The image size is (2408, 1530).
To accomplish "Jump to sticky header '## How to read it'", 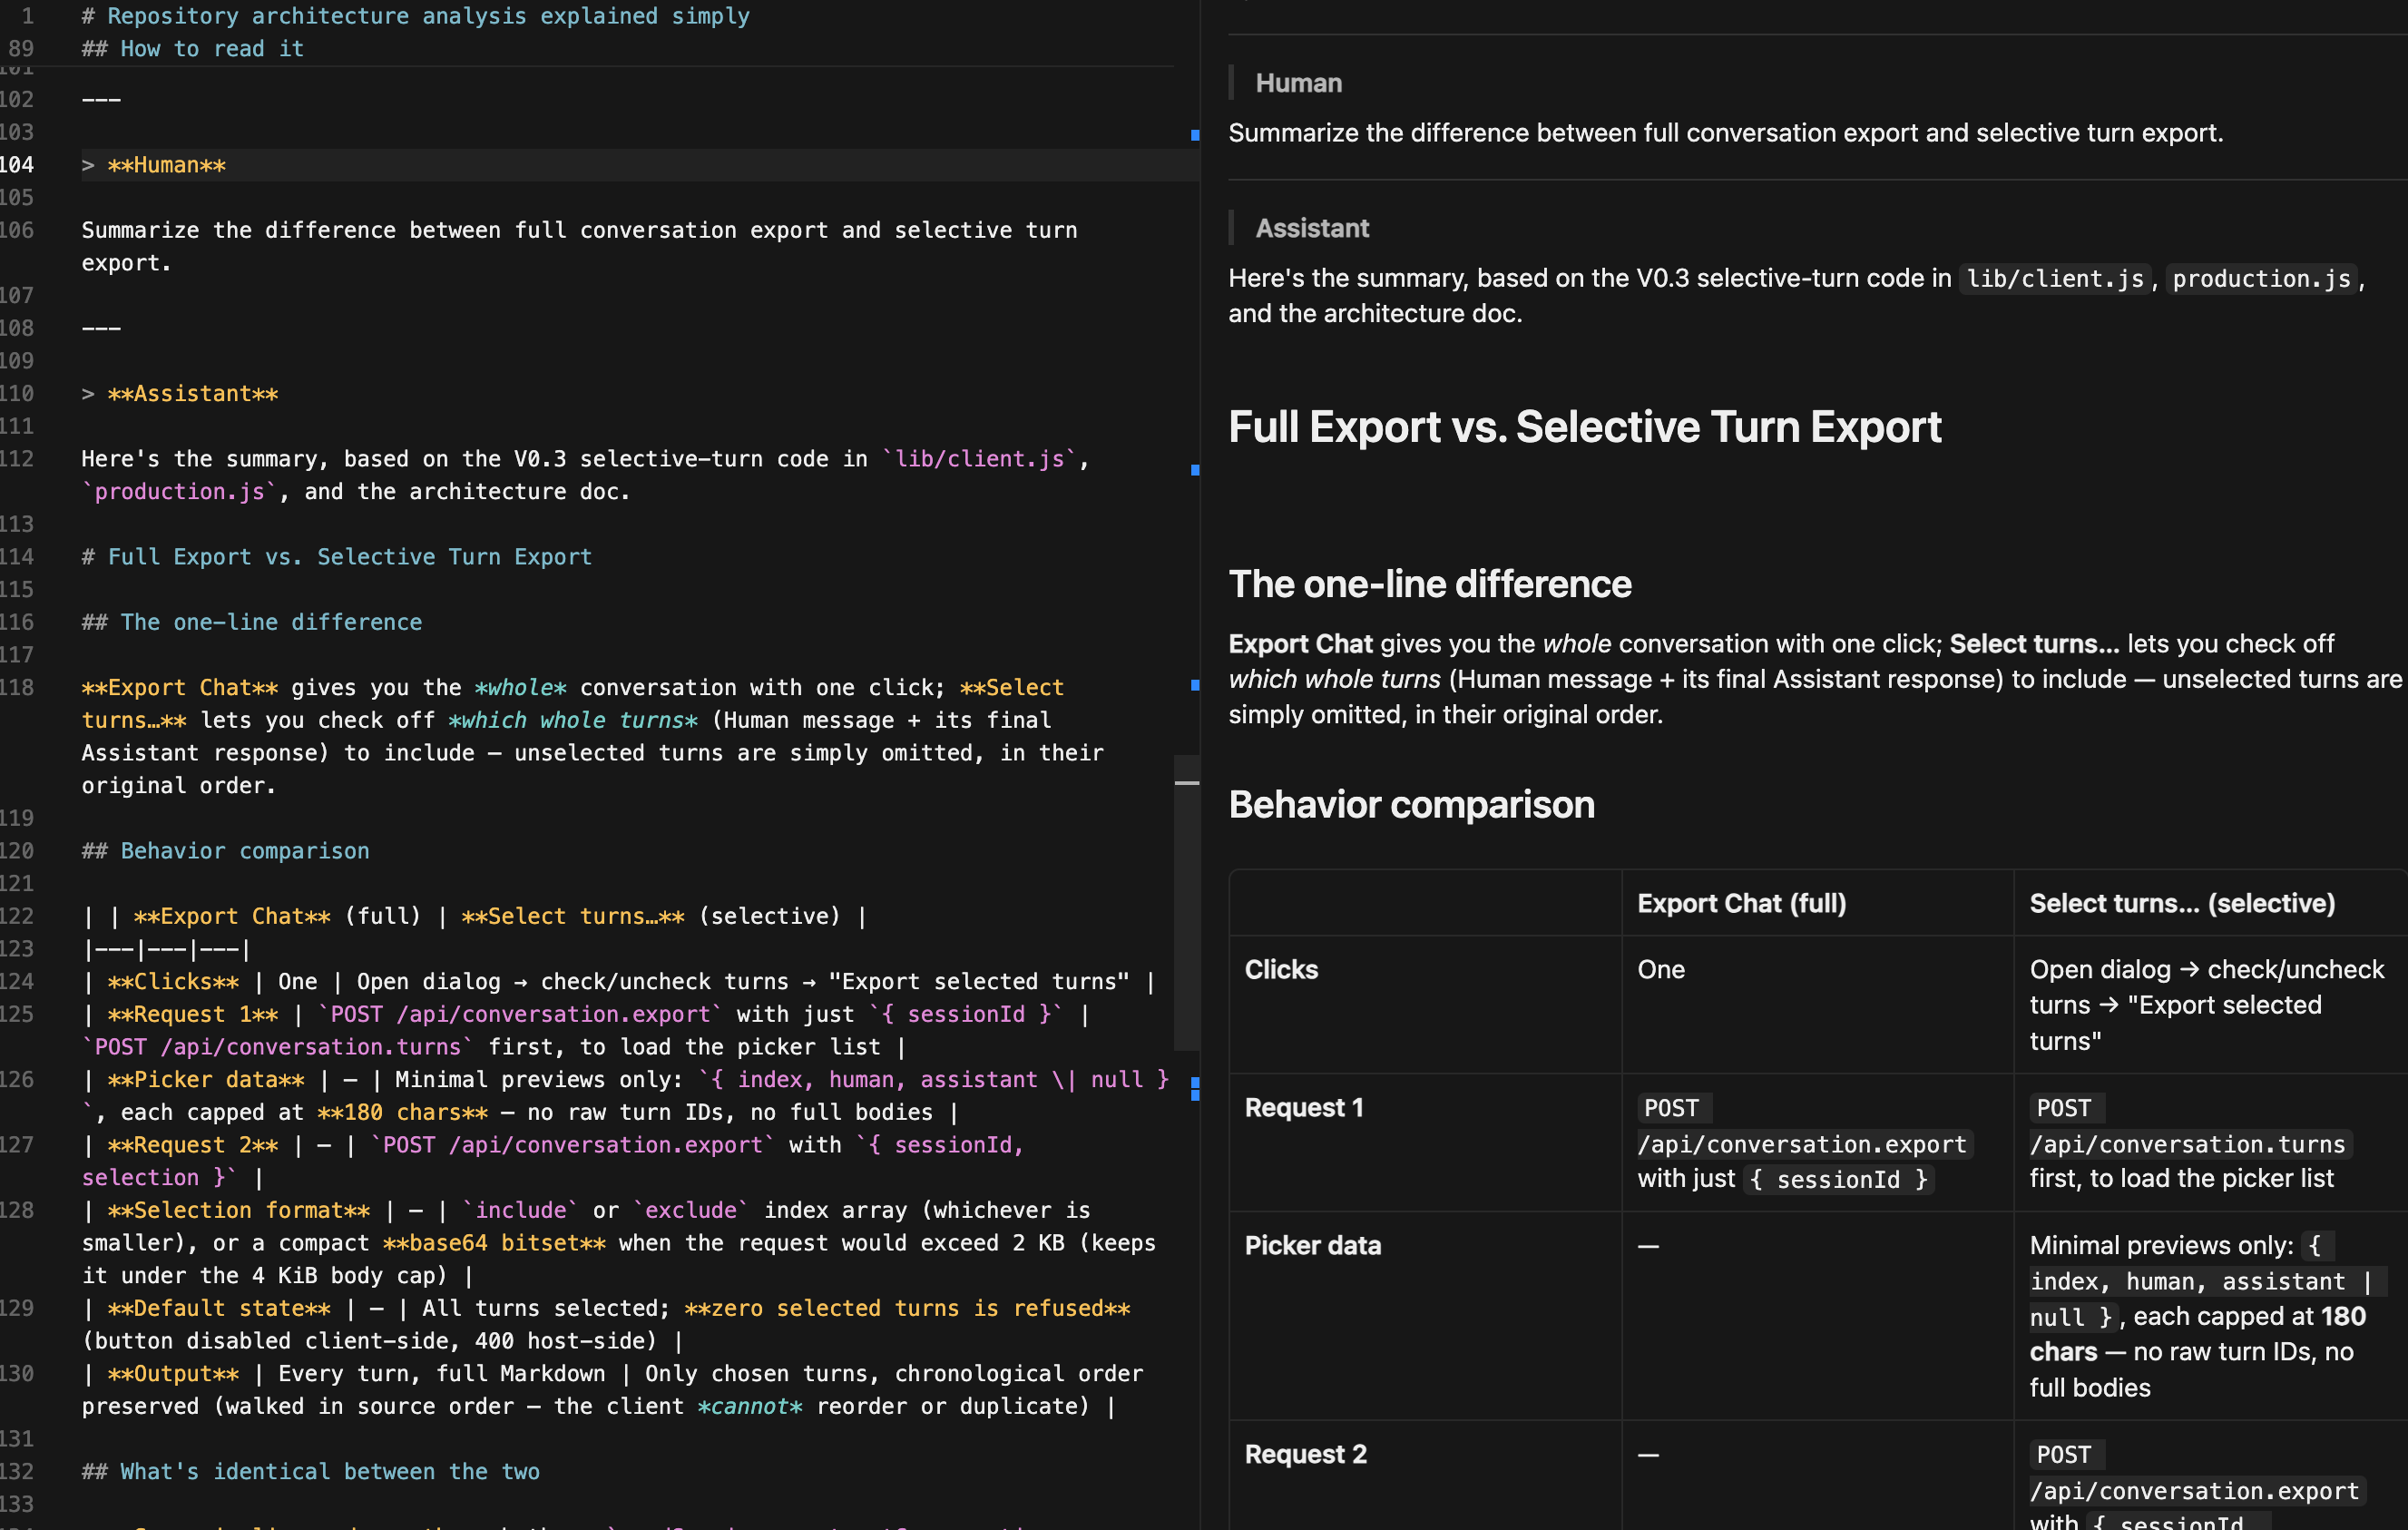I will [x=192, y=49].
